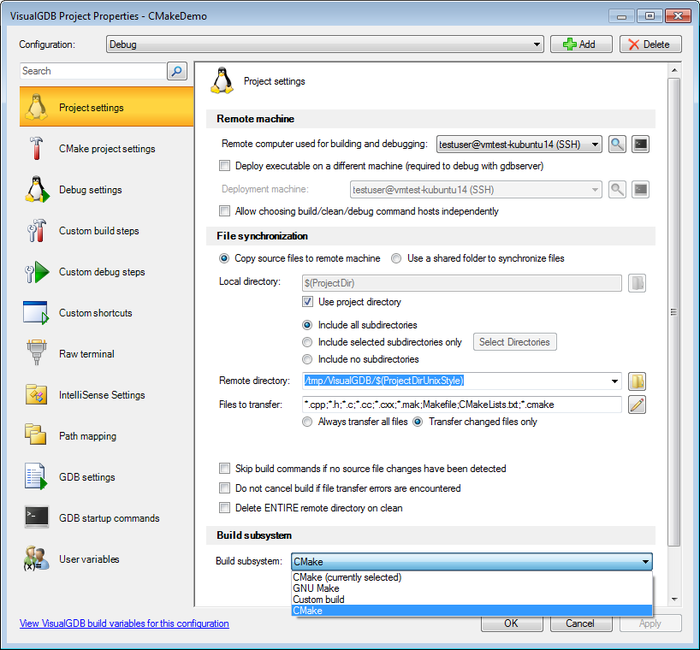The image size is (700, 650).
Task: Choose Always transfer all files
Action: [307, 421]
